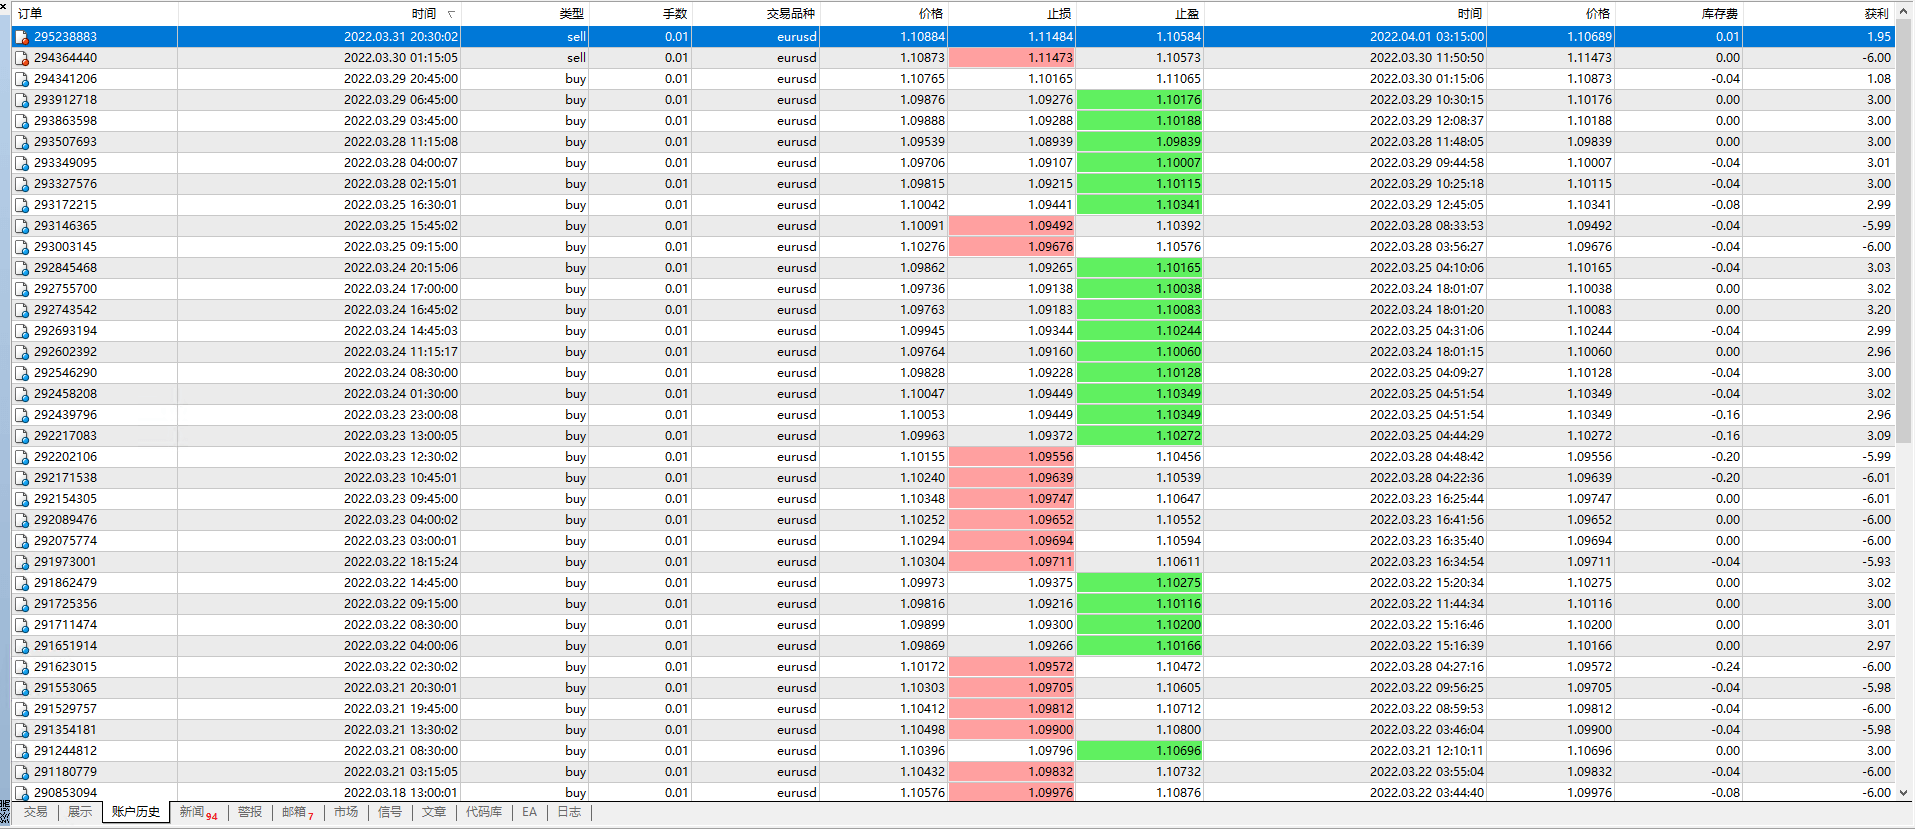This screenshot has width=1915, height=829.
Task: Sort by the 获利 column header
Action: tap(1875, 14)
